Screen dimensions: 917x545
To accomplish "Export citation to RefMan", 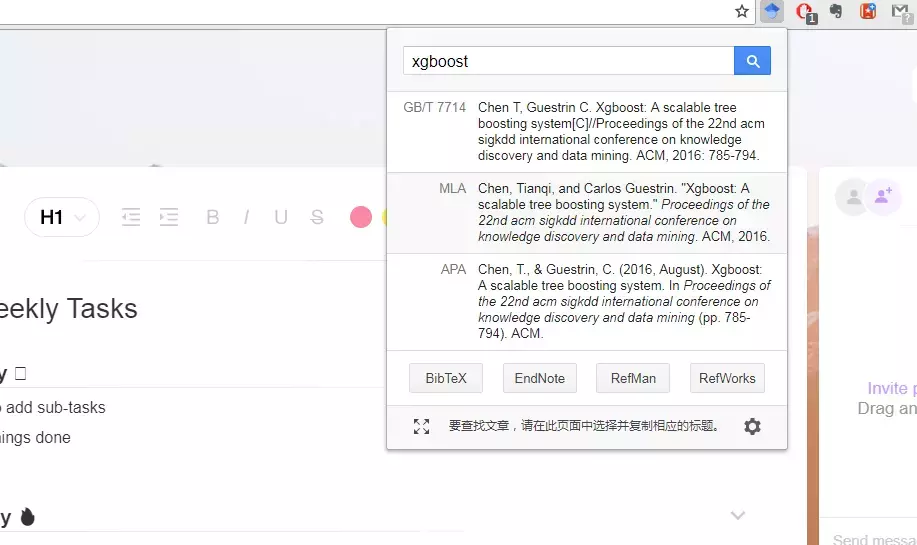I will tap(633, 378).
